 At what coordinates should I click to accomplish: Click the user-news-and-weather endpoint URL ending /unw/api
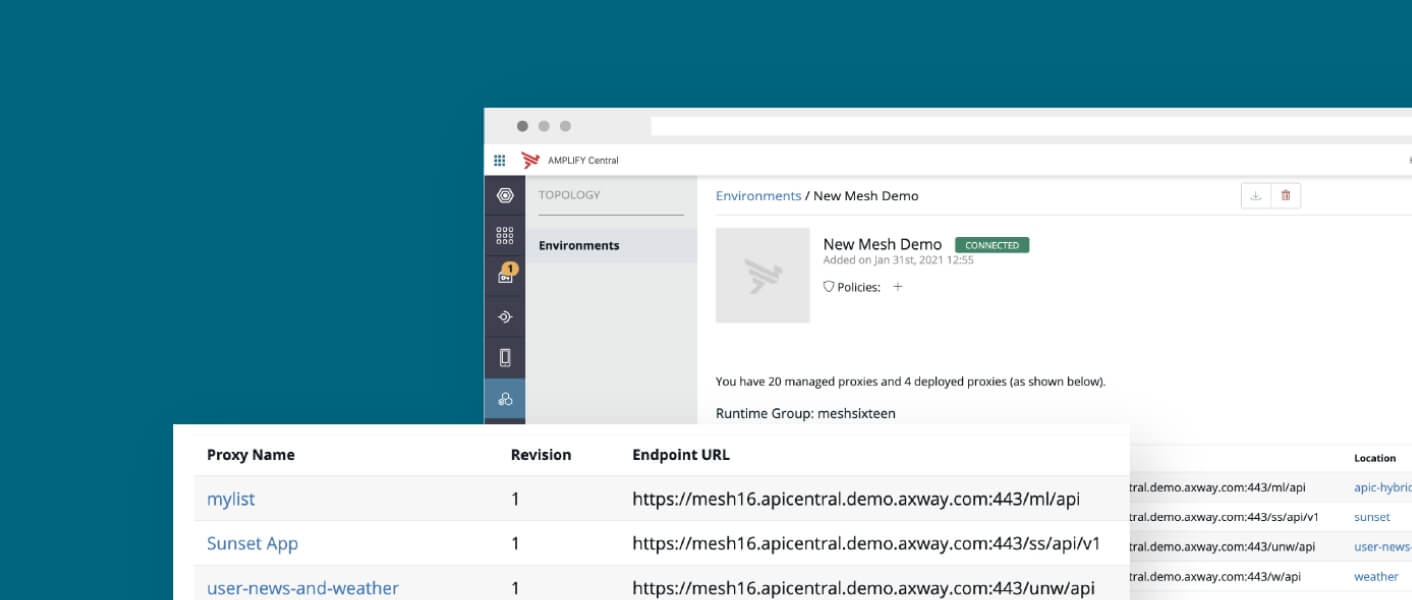[863, 588]
